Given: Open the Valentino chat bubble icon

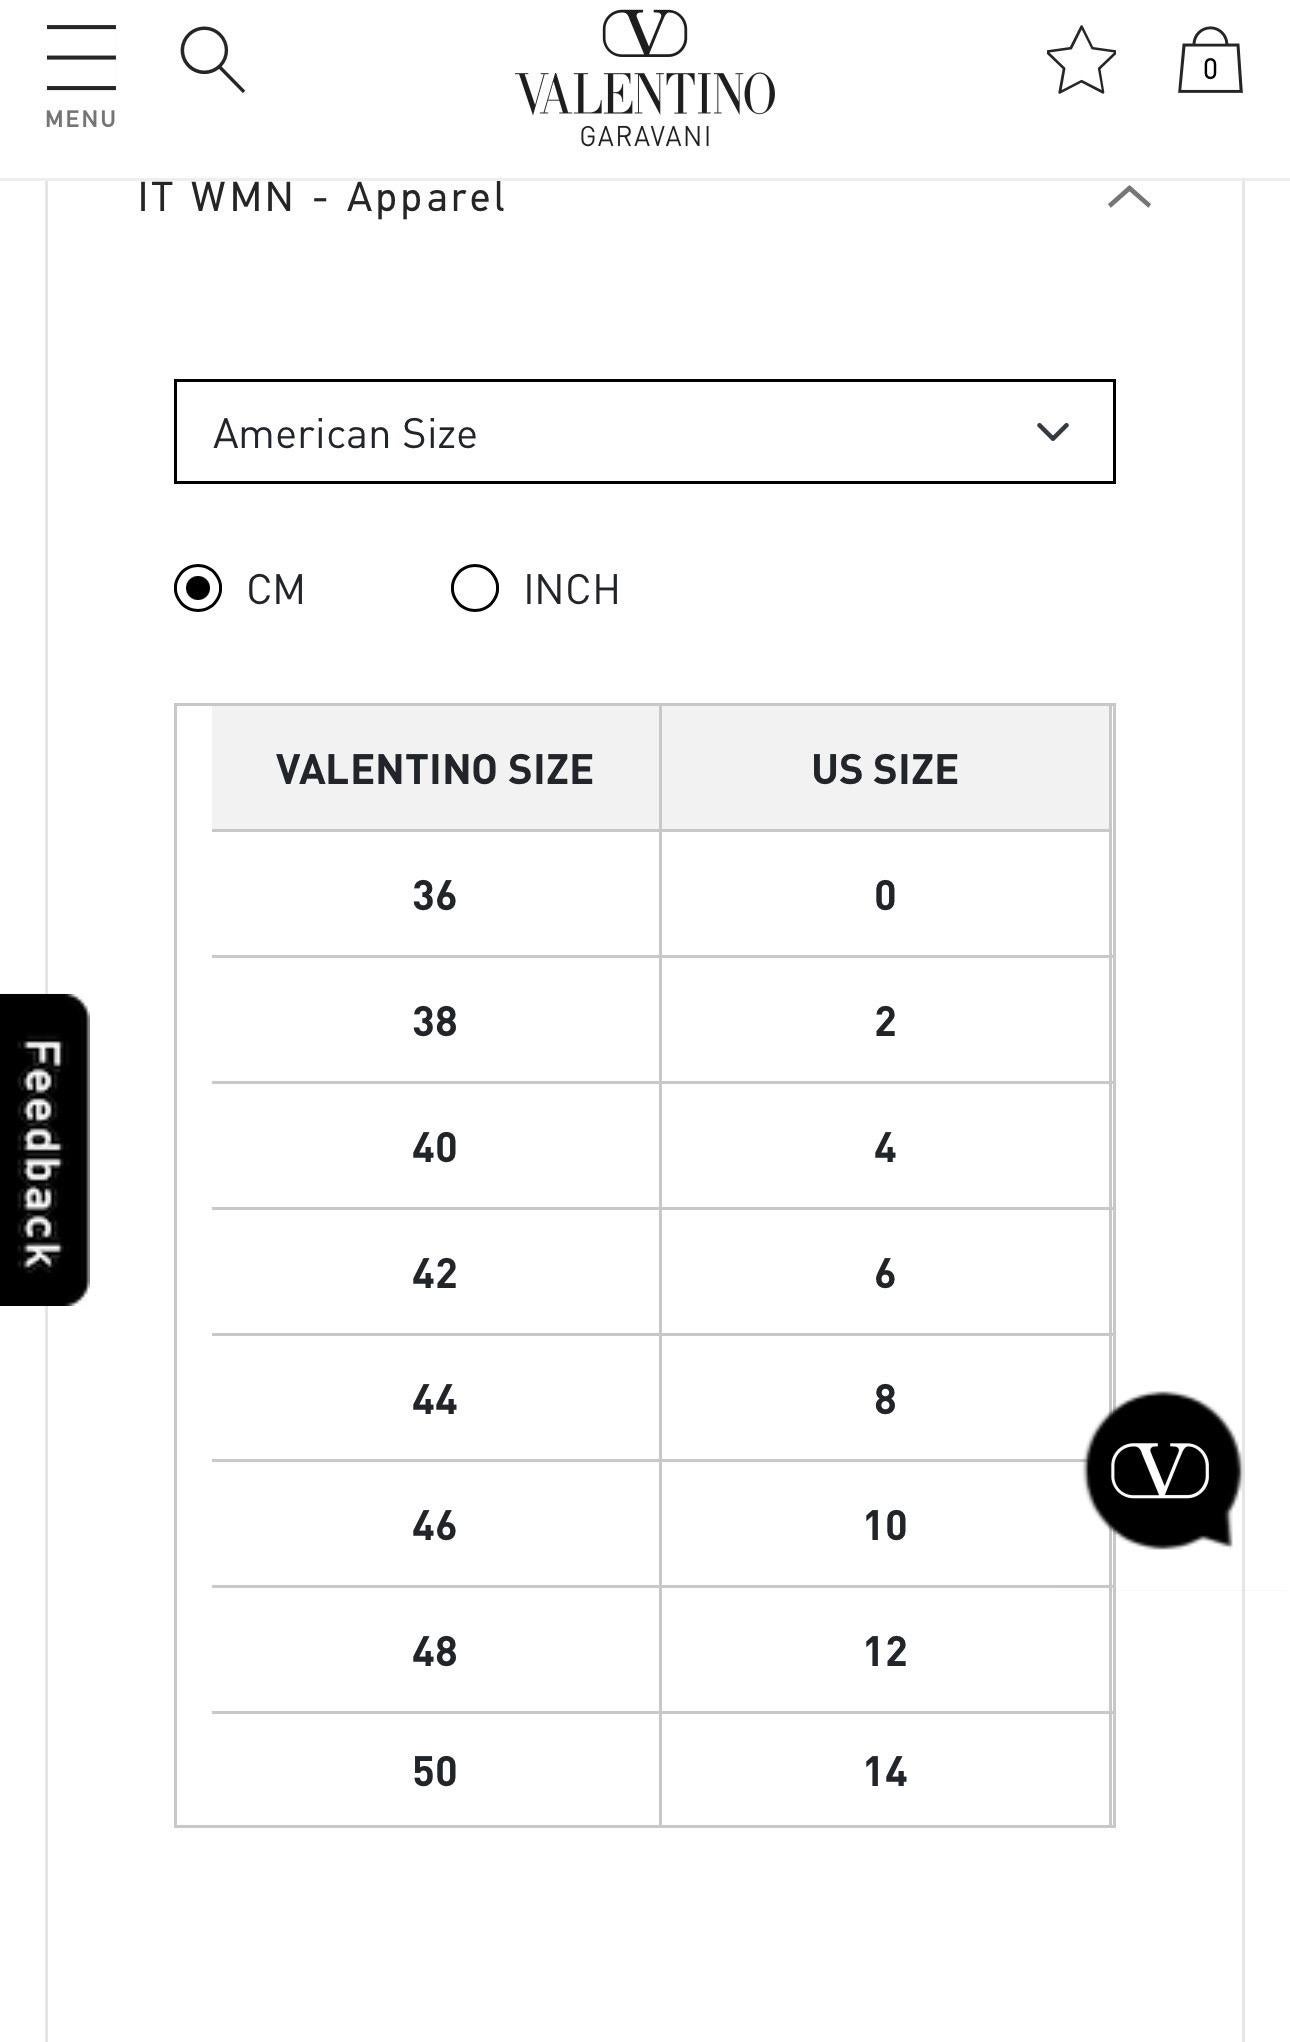Looking at the screenshot, I should (1162, 1470).
